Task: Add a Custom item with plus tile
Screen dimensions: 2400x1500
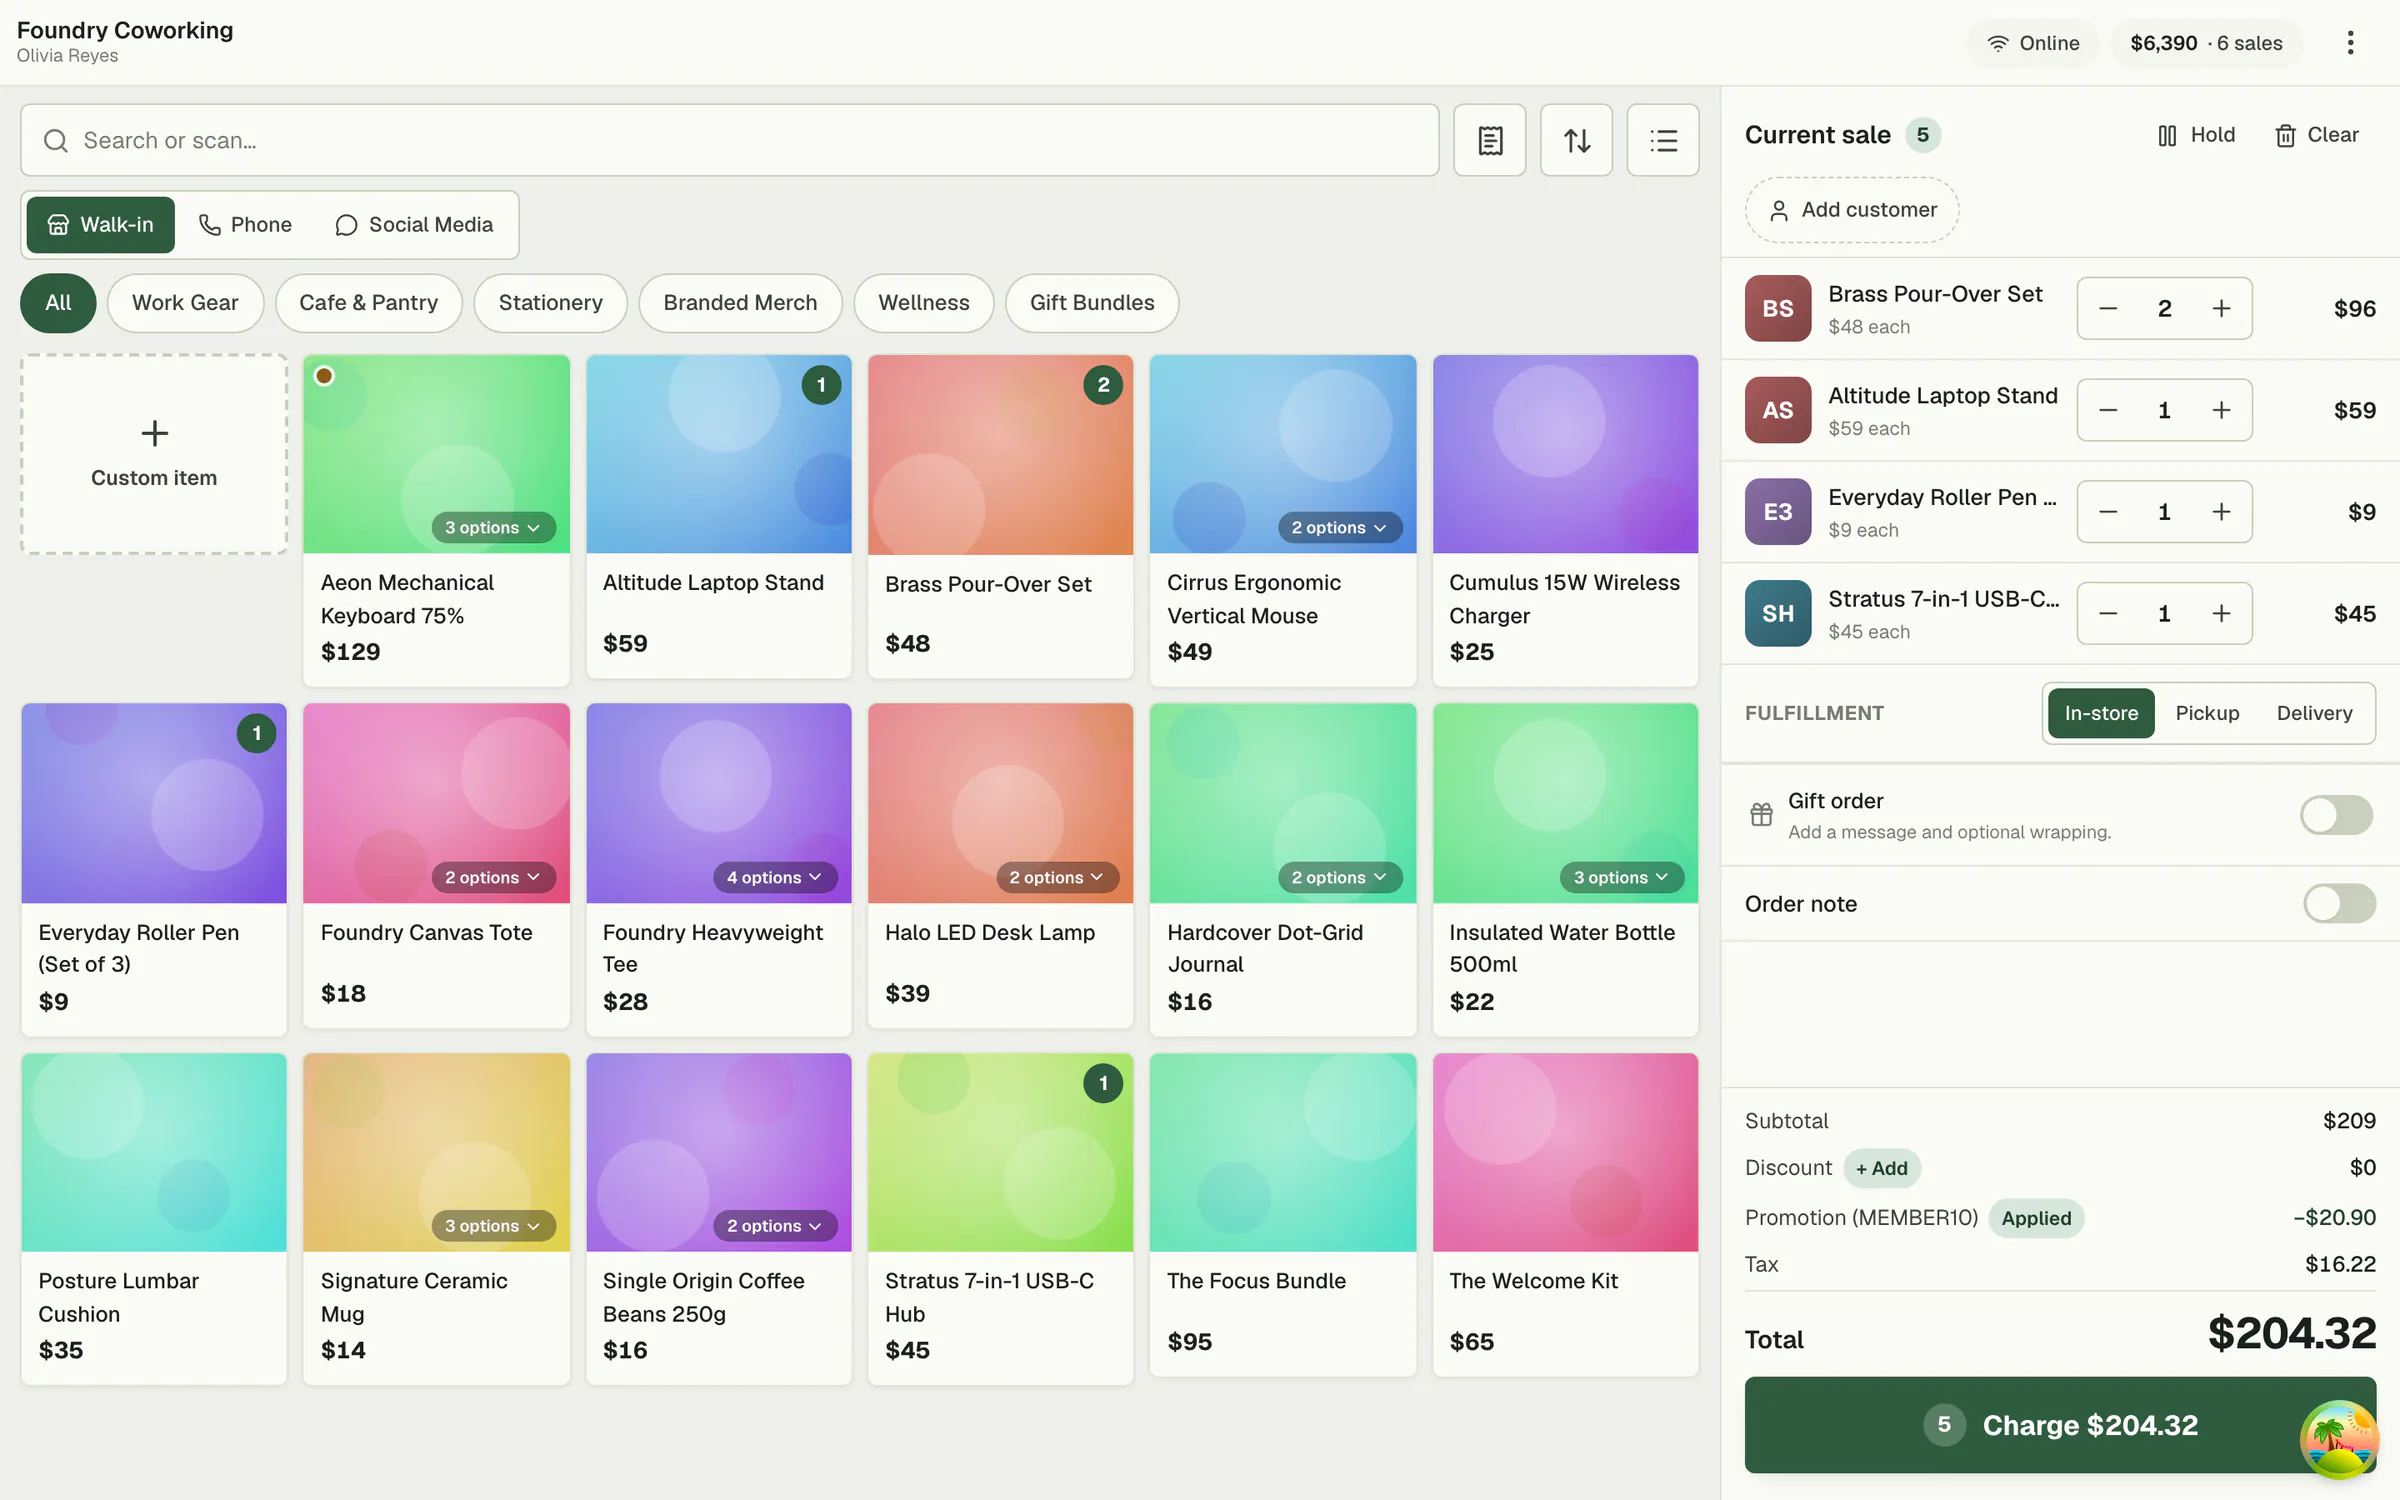Action: [154, 454]
